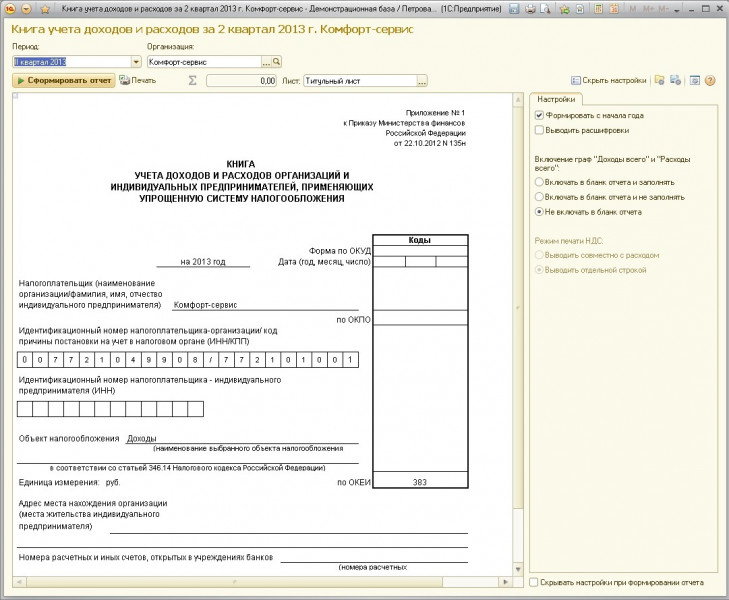Screen dimensions: 729x600
Task: Toggle Формировать с начала года checkbox
Action: click(x=539, y=115)
